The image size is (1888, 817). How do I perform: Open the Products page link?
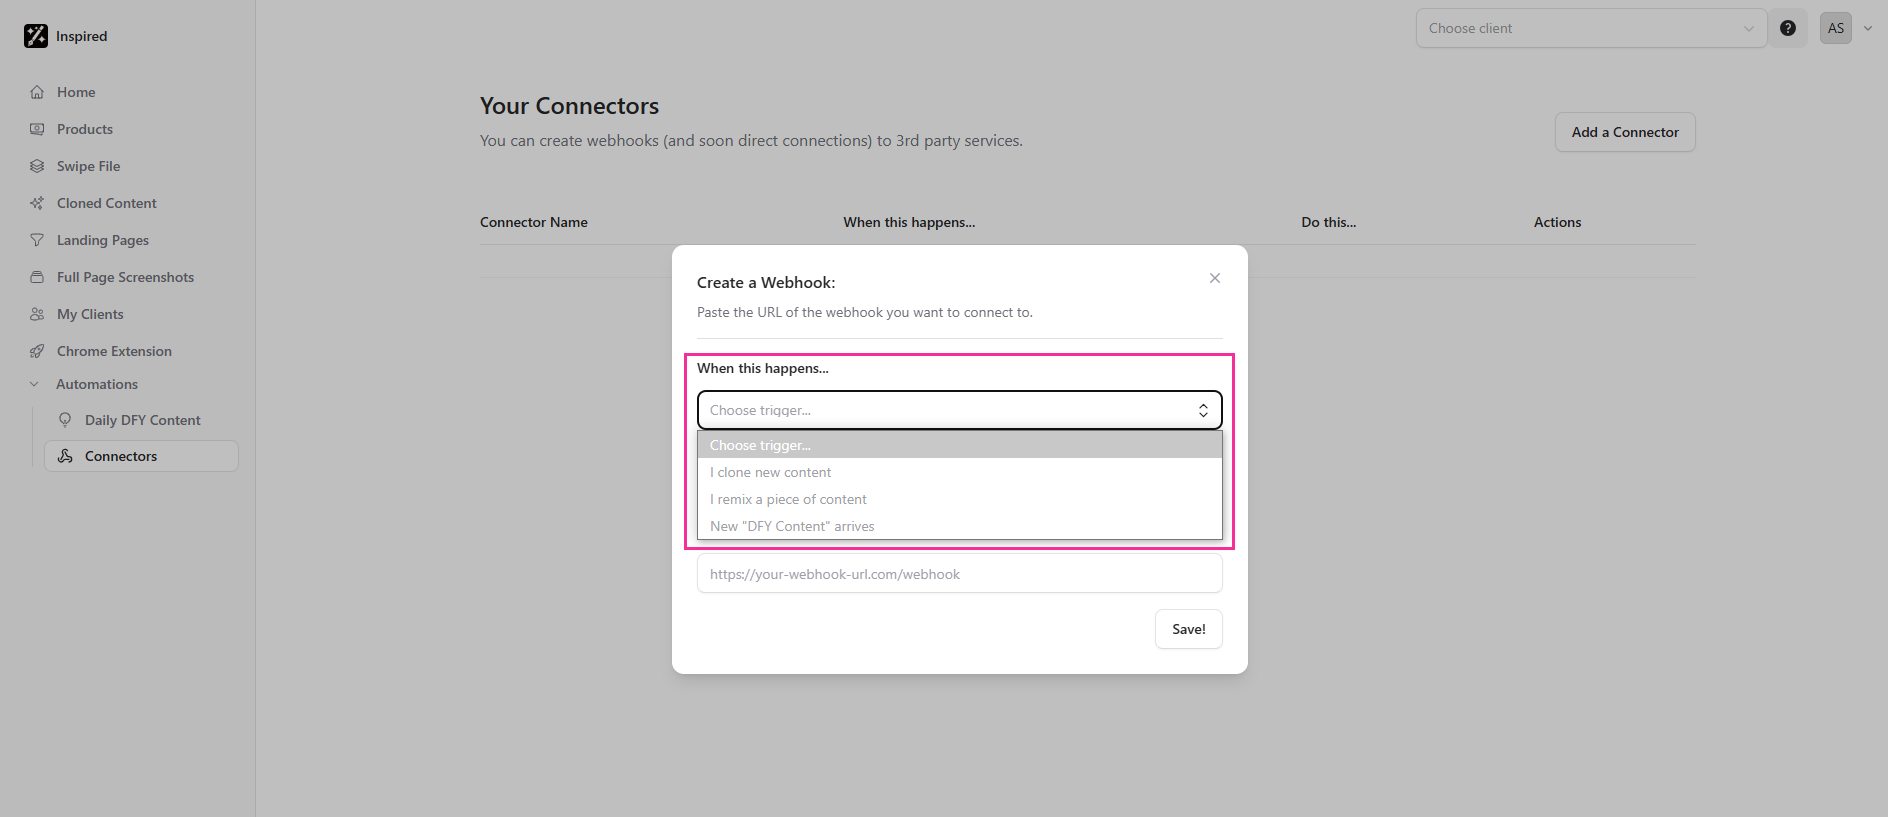coord(85,129)
